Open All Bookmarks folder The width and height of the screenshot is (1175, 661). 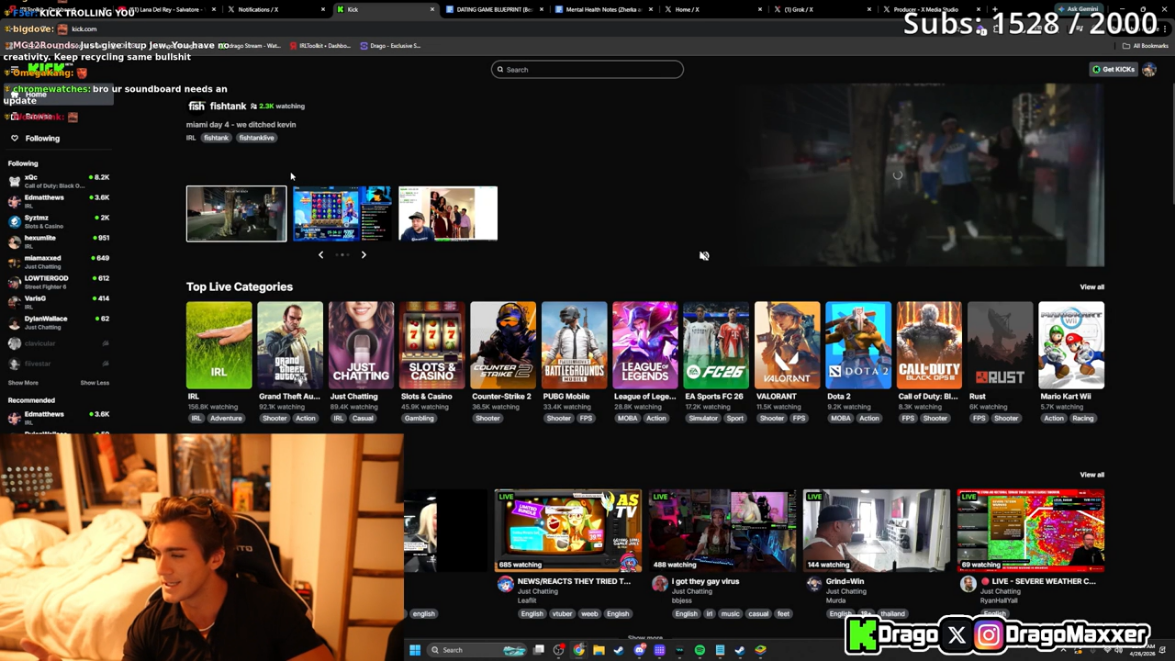pos(1147,46)
